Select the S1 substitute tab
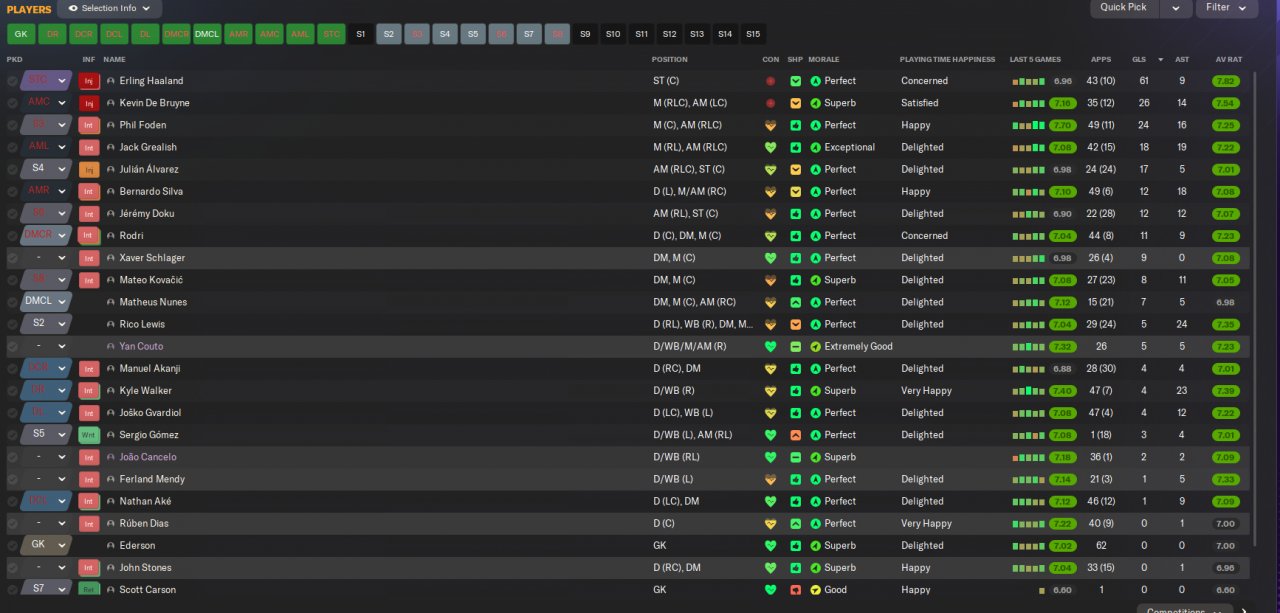This screenshot has height=613, width=1280. coord(361,34)
